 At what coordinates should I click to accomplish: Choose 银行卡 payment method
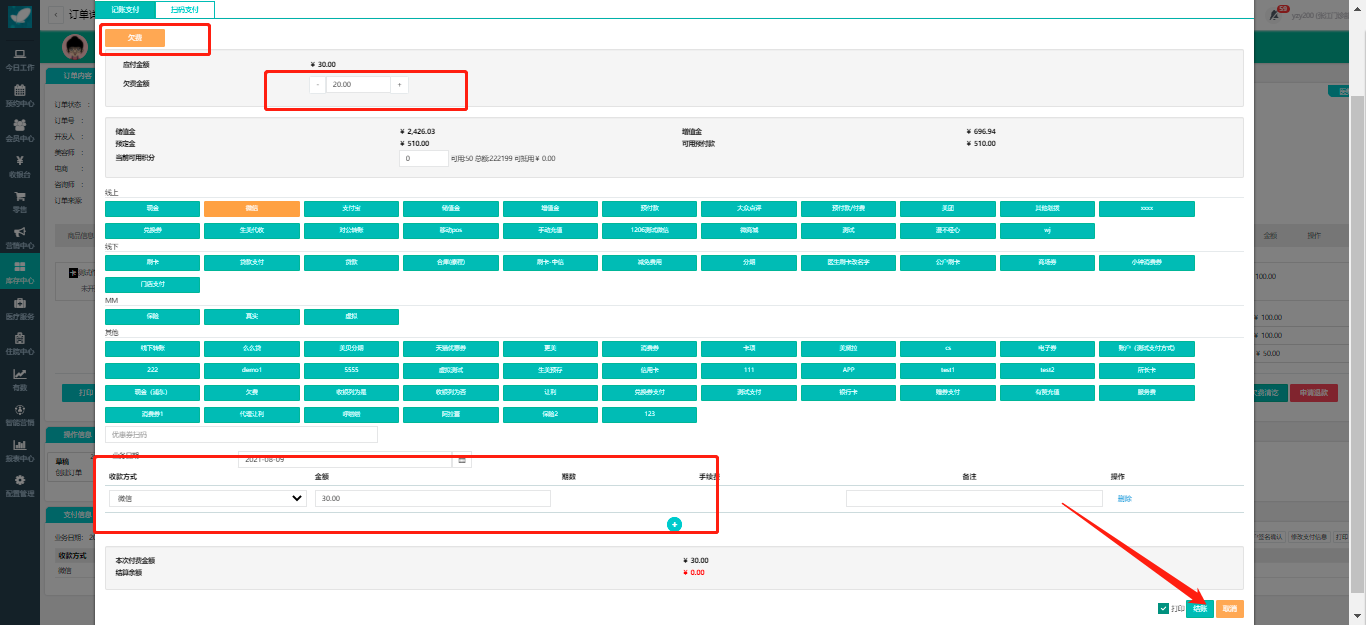848,392
